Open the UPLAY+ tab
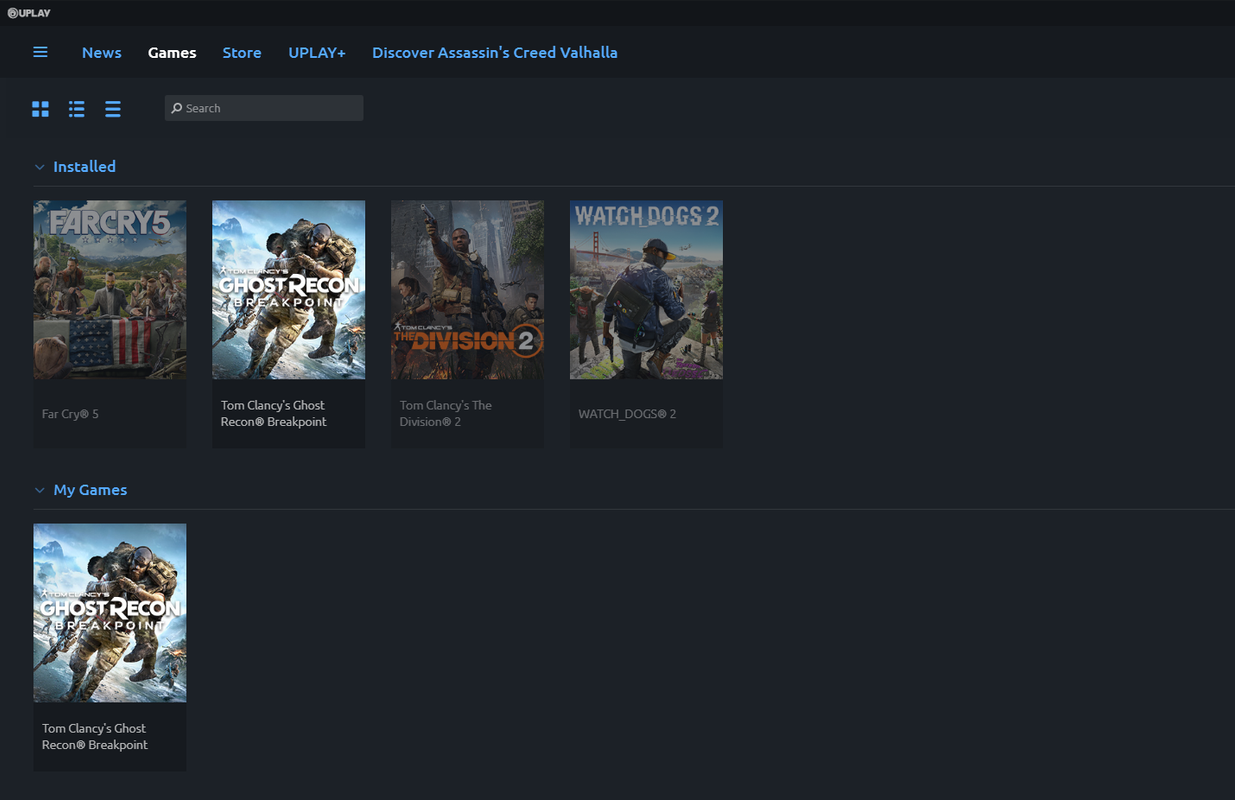 click(317, 53)
